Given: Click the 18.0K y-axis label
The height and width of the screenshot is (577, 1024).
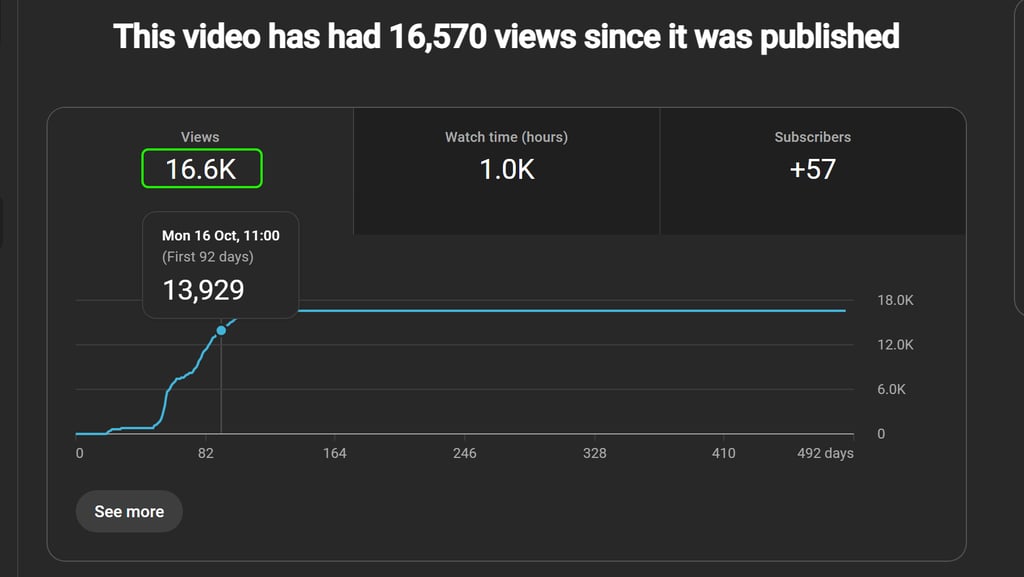Looking at the screenshot, I should coord(895,300).
